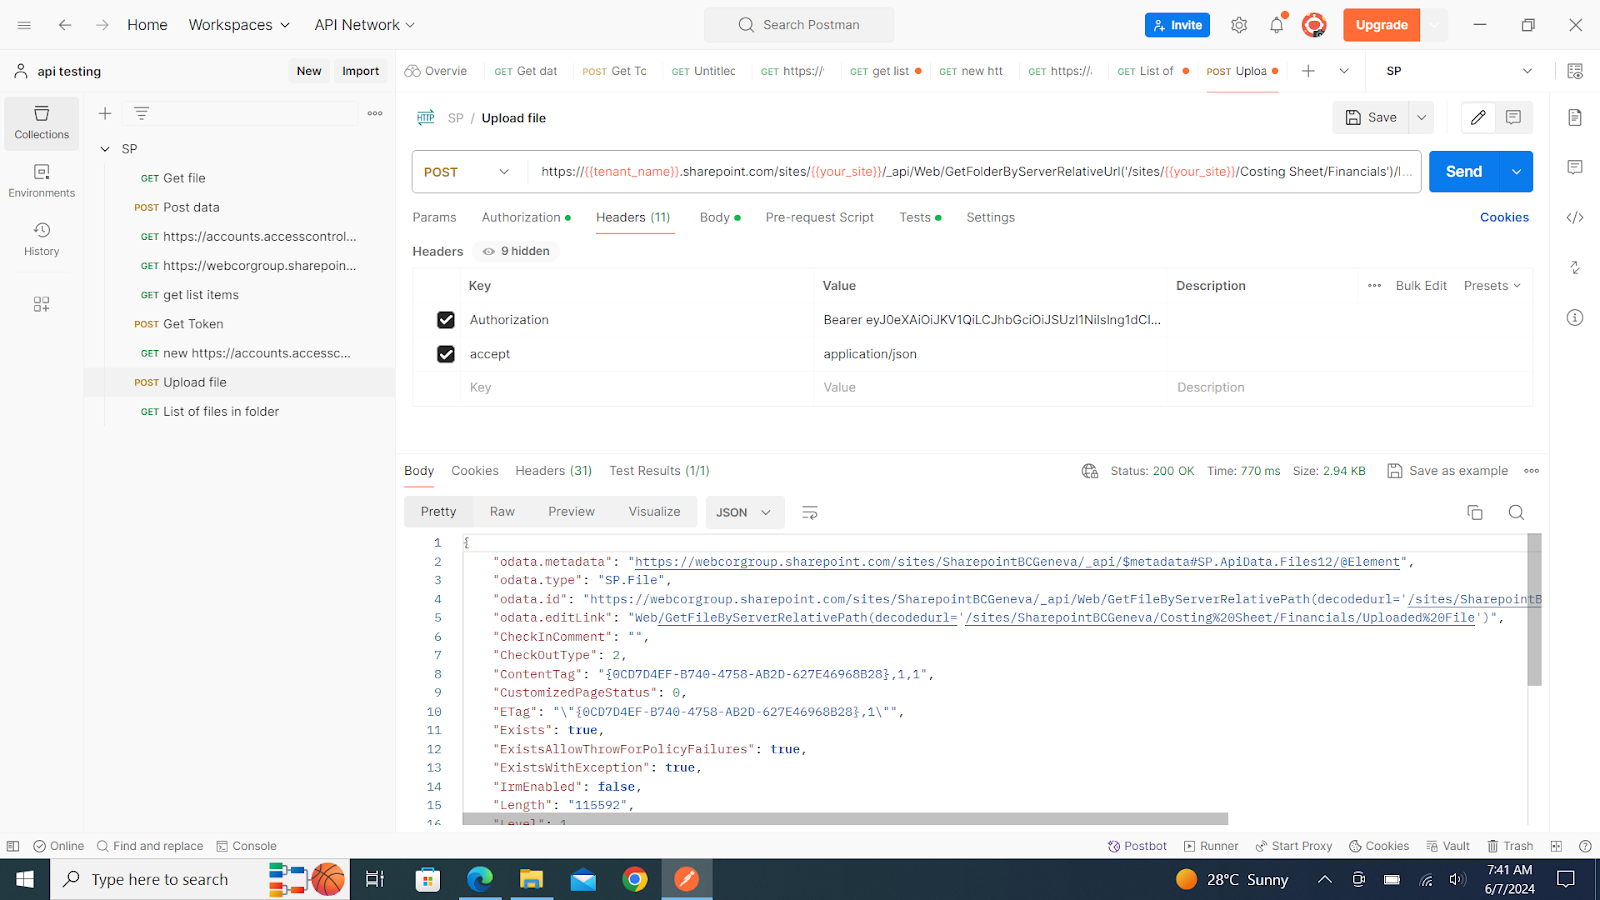Open the Workspaces dropdown
This screenshot has width=1600, height=900.
point(239,25)
